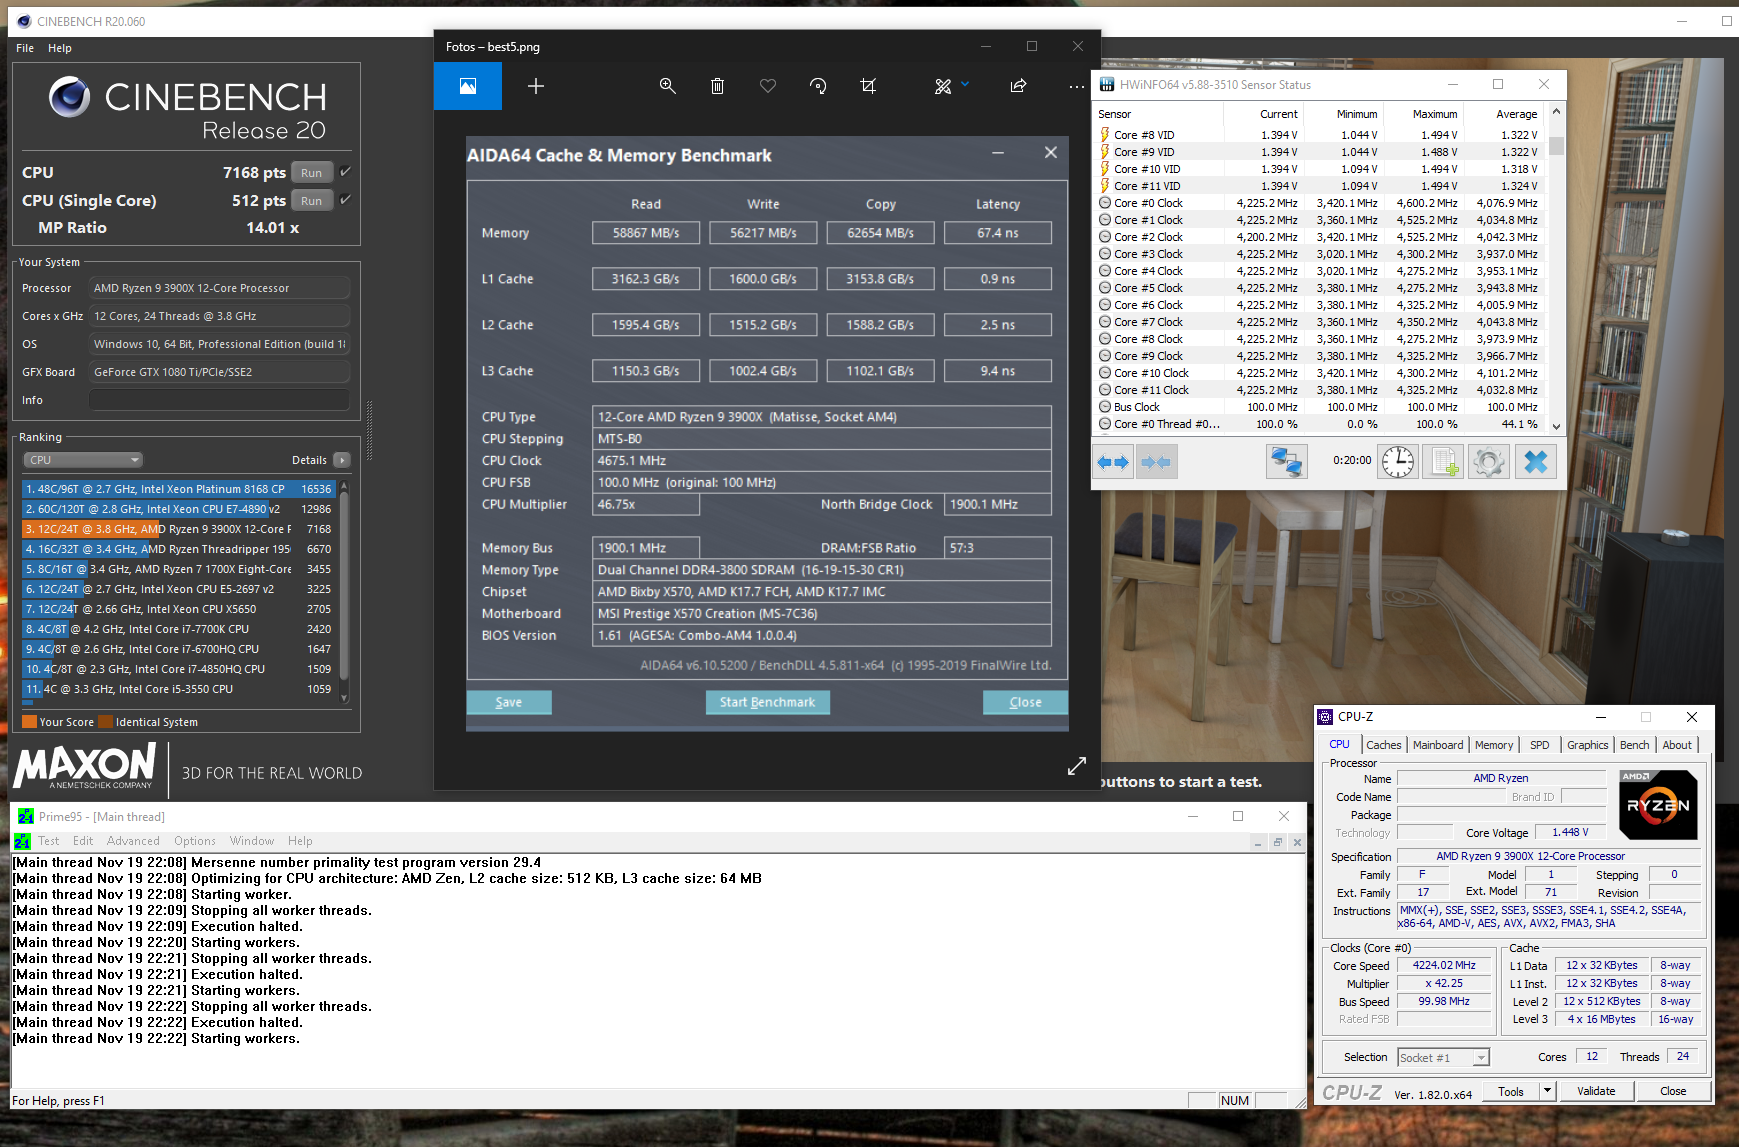Open the image collection view in Photos

pos(468,86)
